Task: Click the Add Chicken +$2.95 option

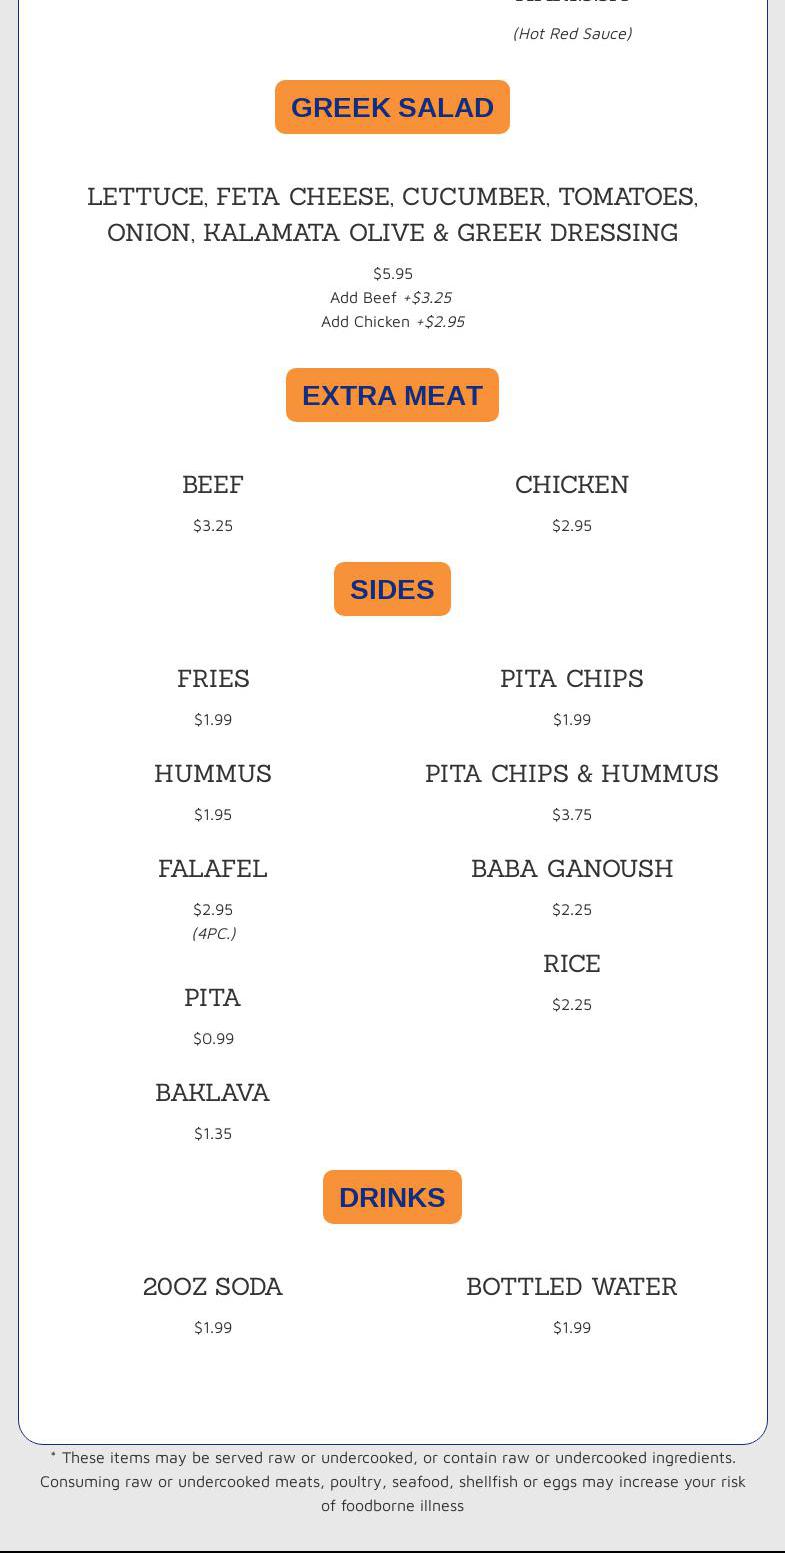Action: click(393, 322)
